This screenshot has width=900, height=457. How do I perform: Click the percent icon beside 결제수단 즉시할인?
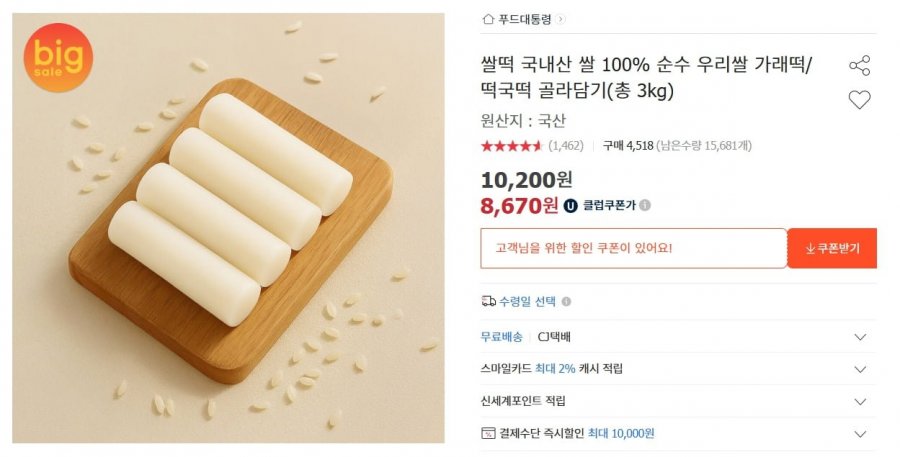(488, 434)
